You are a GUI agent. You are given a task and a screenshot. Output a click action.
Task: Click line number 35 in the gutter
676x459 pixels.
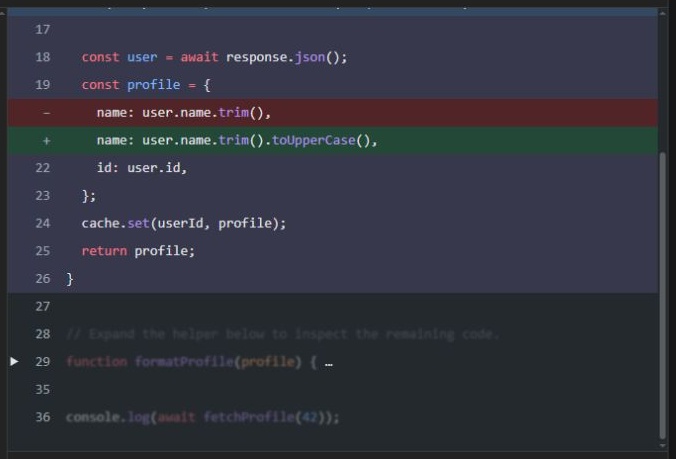[x=43, y=389]
